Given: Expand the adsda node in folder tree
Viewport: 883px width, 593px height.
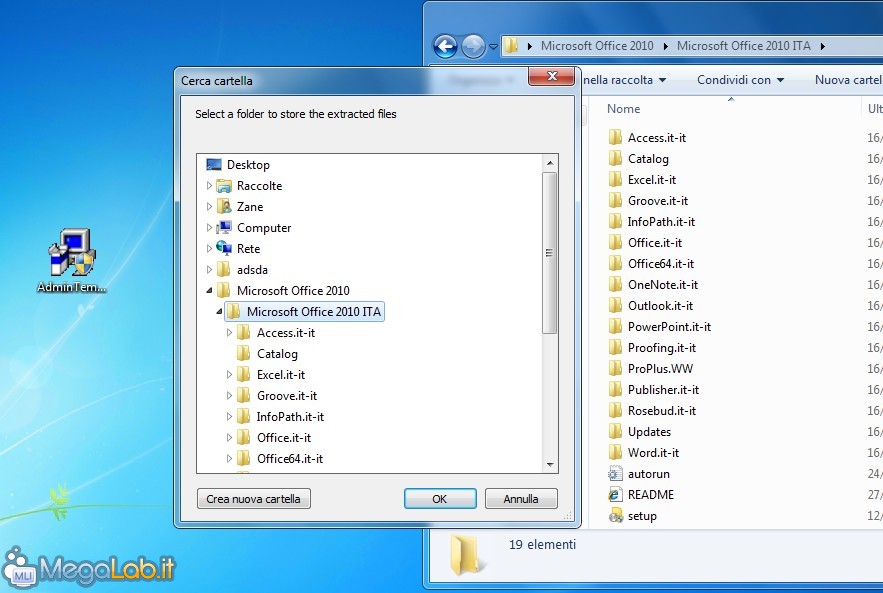Looking at the screenshot, I should tap(209, 269).
